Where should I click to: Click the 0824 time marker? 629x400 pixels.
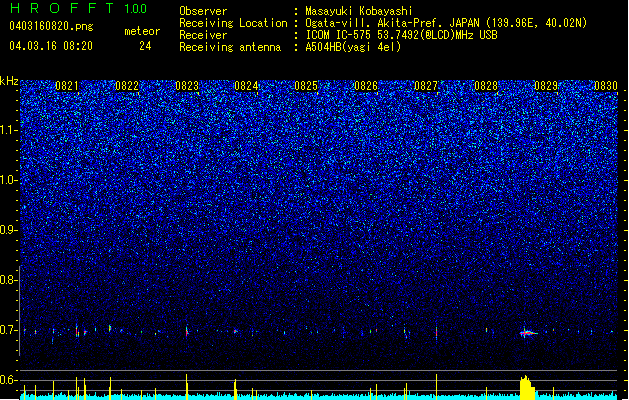pyautogui.click(x=246, y=86)
